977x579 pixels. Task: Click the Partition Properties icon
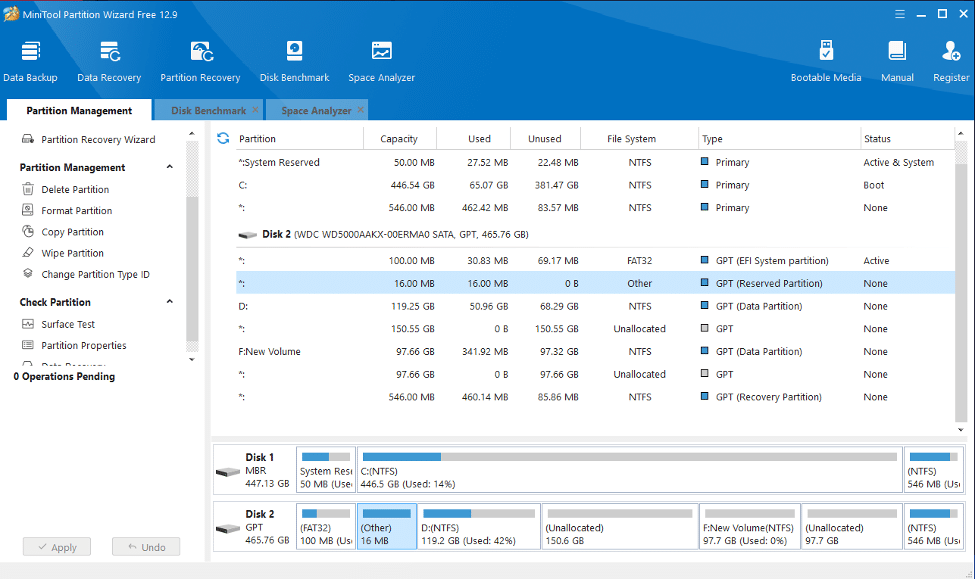tap(28, 345)
